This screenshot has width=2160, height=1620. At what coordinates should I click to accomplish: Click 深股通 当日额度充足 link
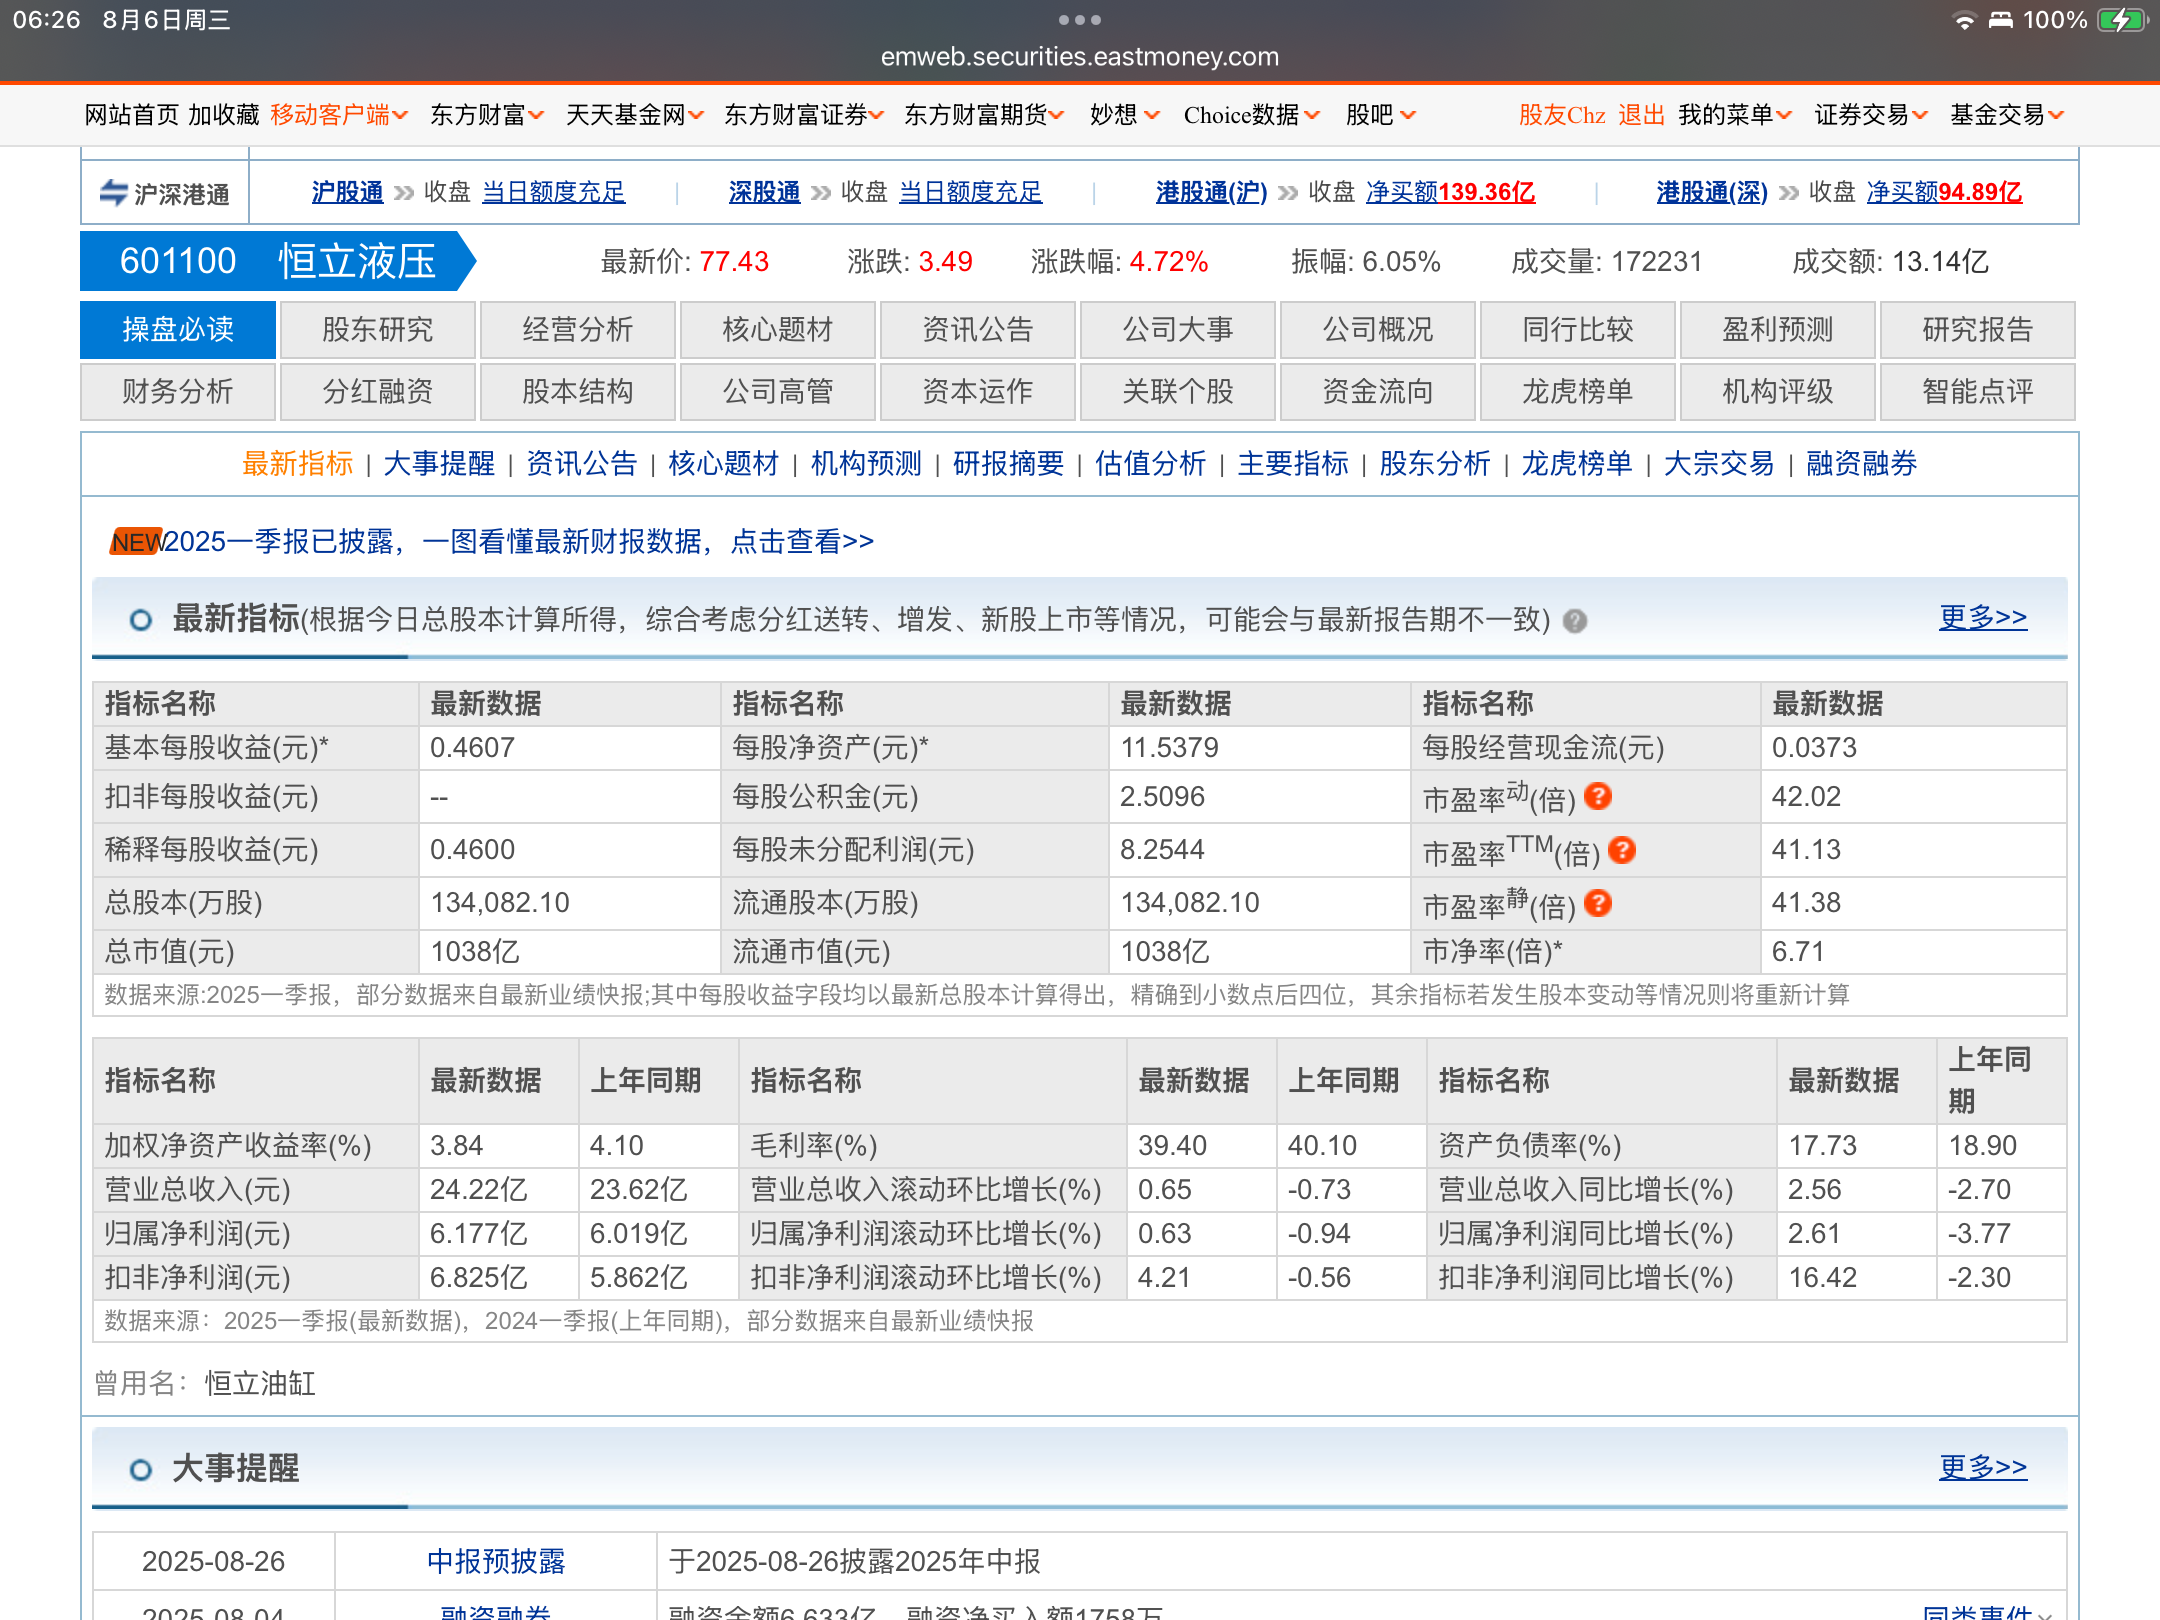coord(970,192)
